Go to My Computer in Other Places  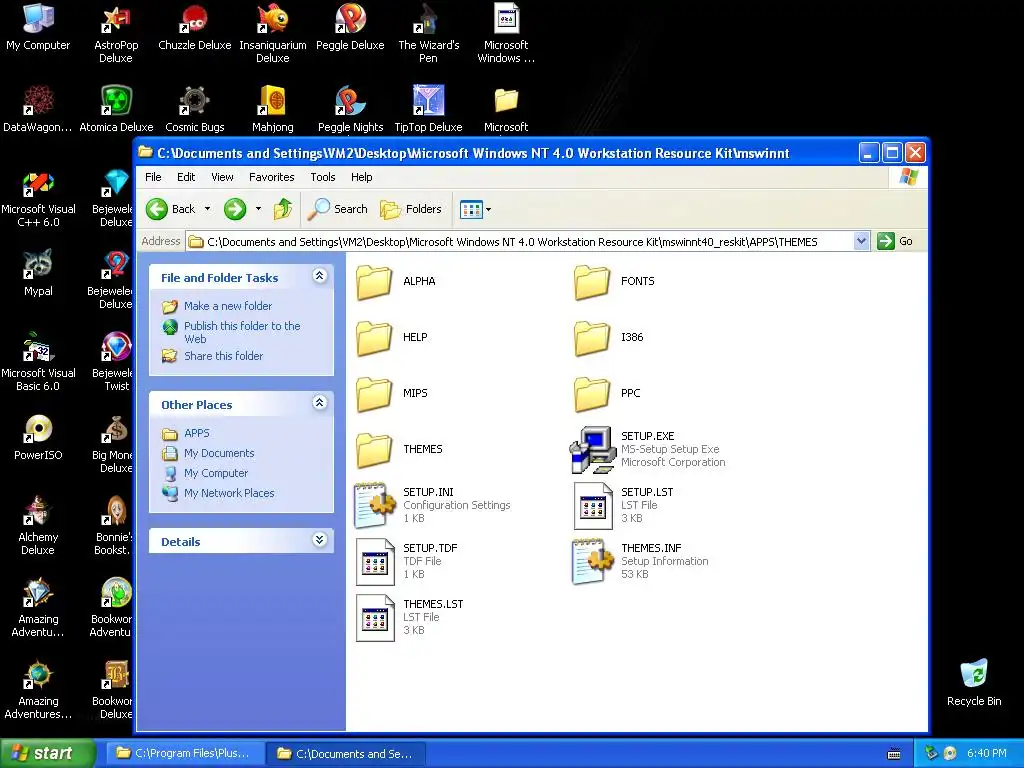tap(216, 473)
